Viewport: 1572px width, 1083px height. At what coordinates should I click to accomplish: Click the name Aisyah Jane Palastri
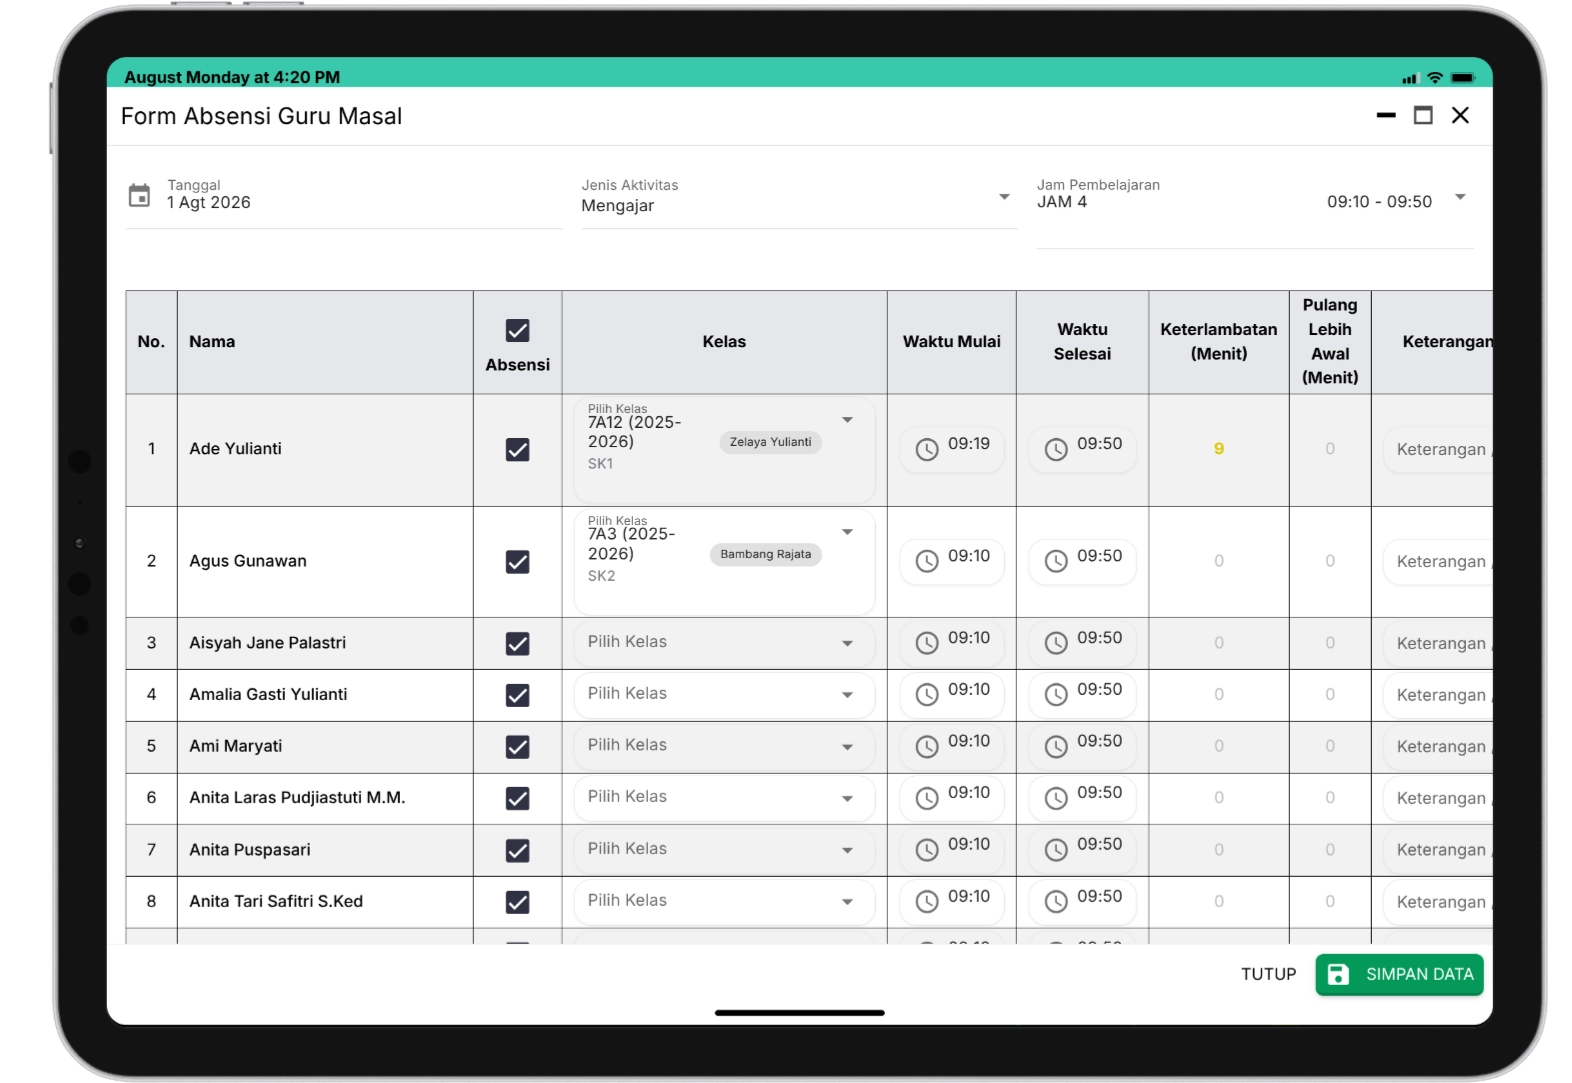pos(268,643)
